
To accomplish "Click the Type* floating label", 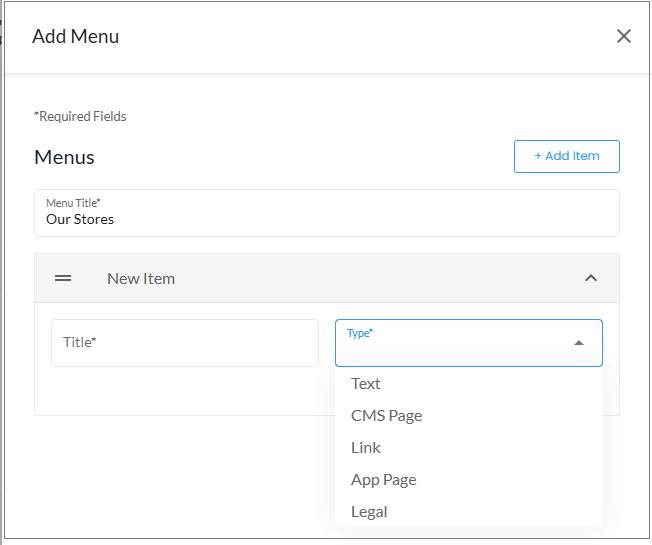I will coord(360,332).
